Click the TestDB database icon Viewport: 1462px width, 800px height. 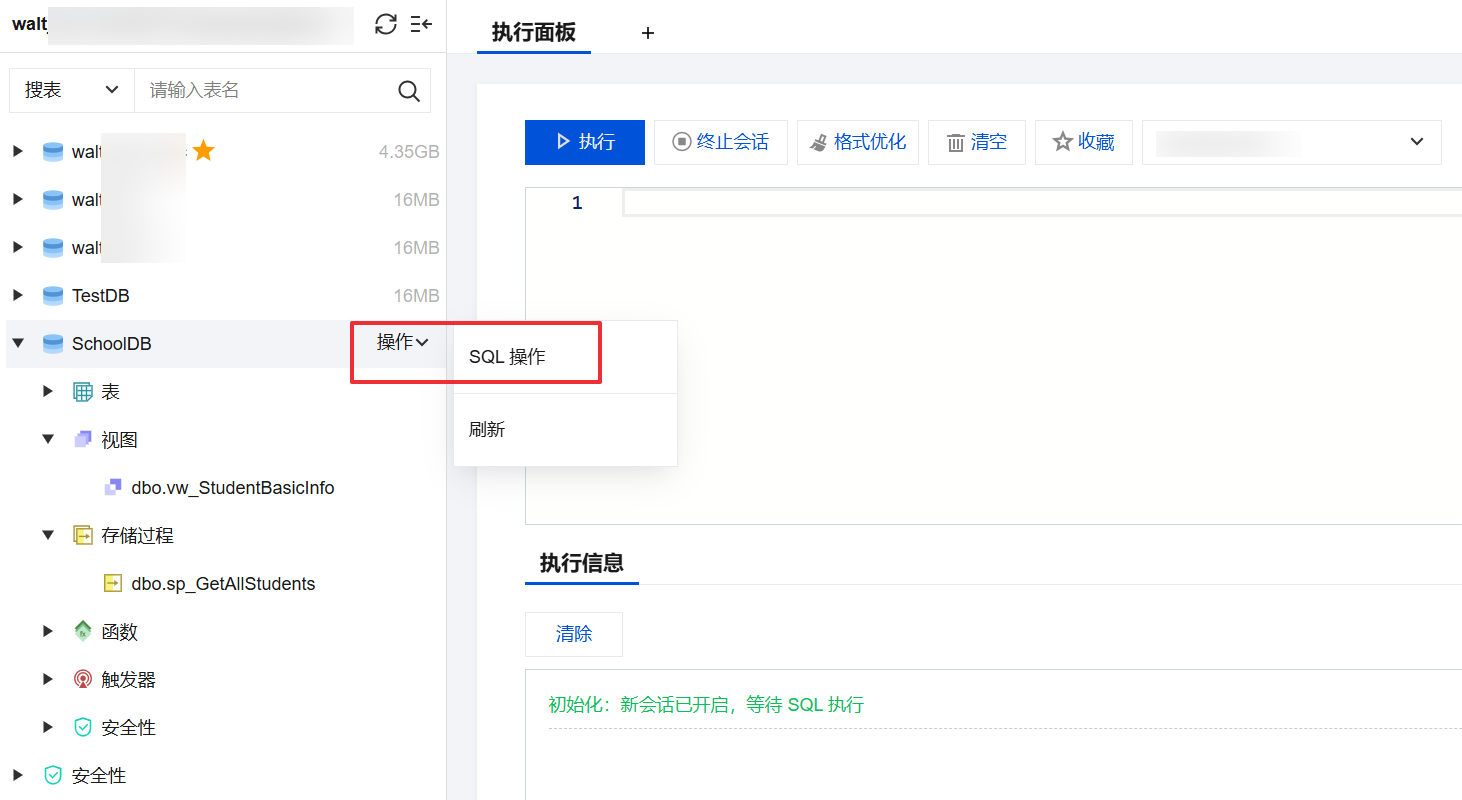53,296
